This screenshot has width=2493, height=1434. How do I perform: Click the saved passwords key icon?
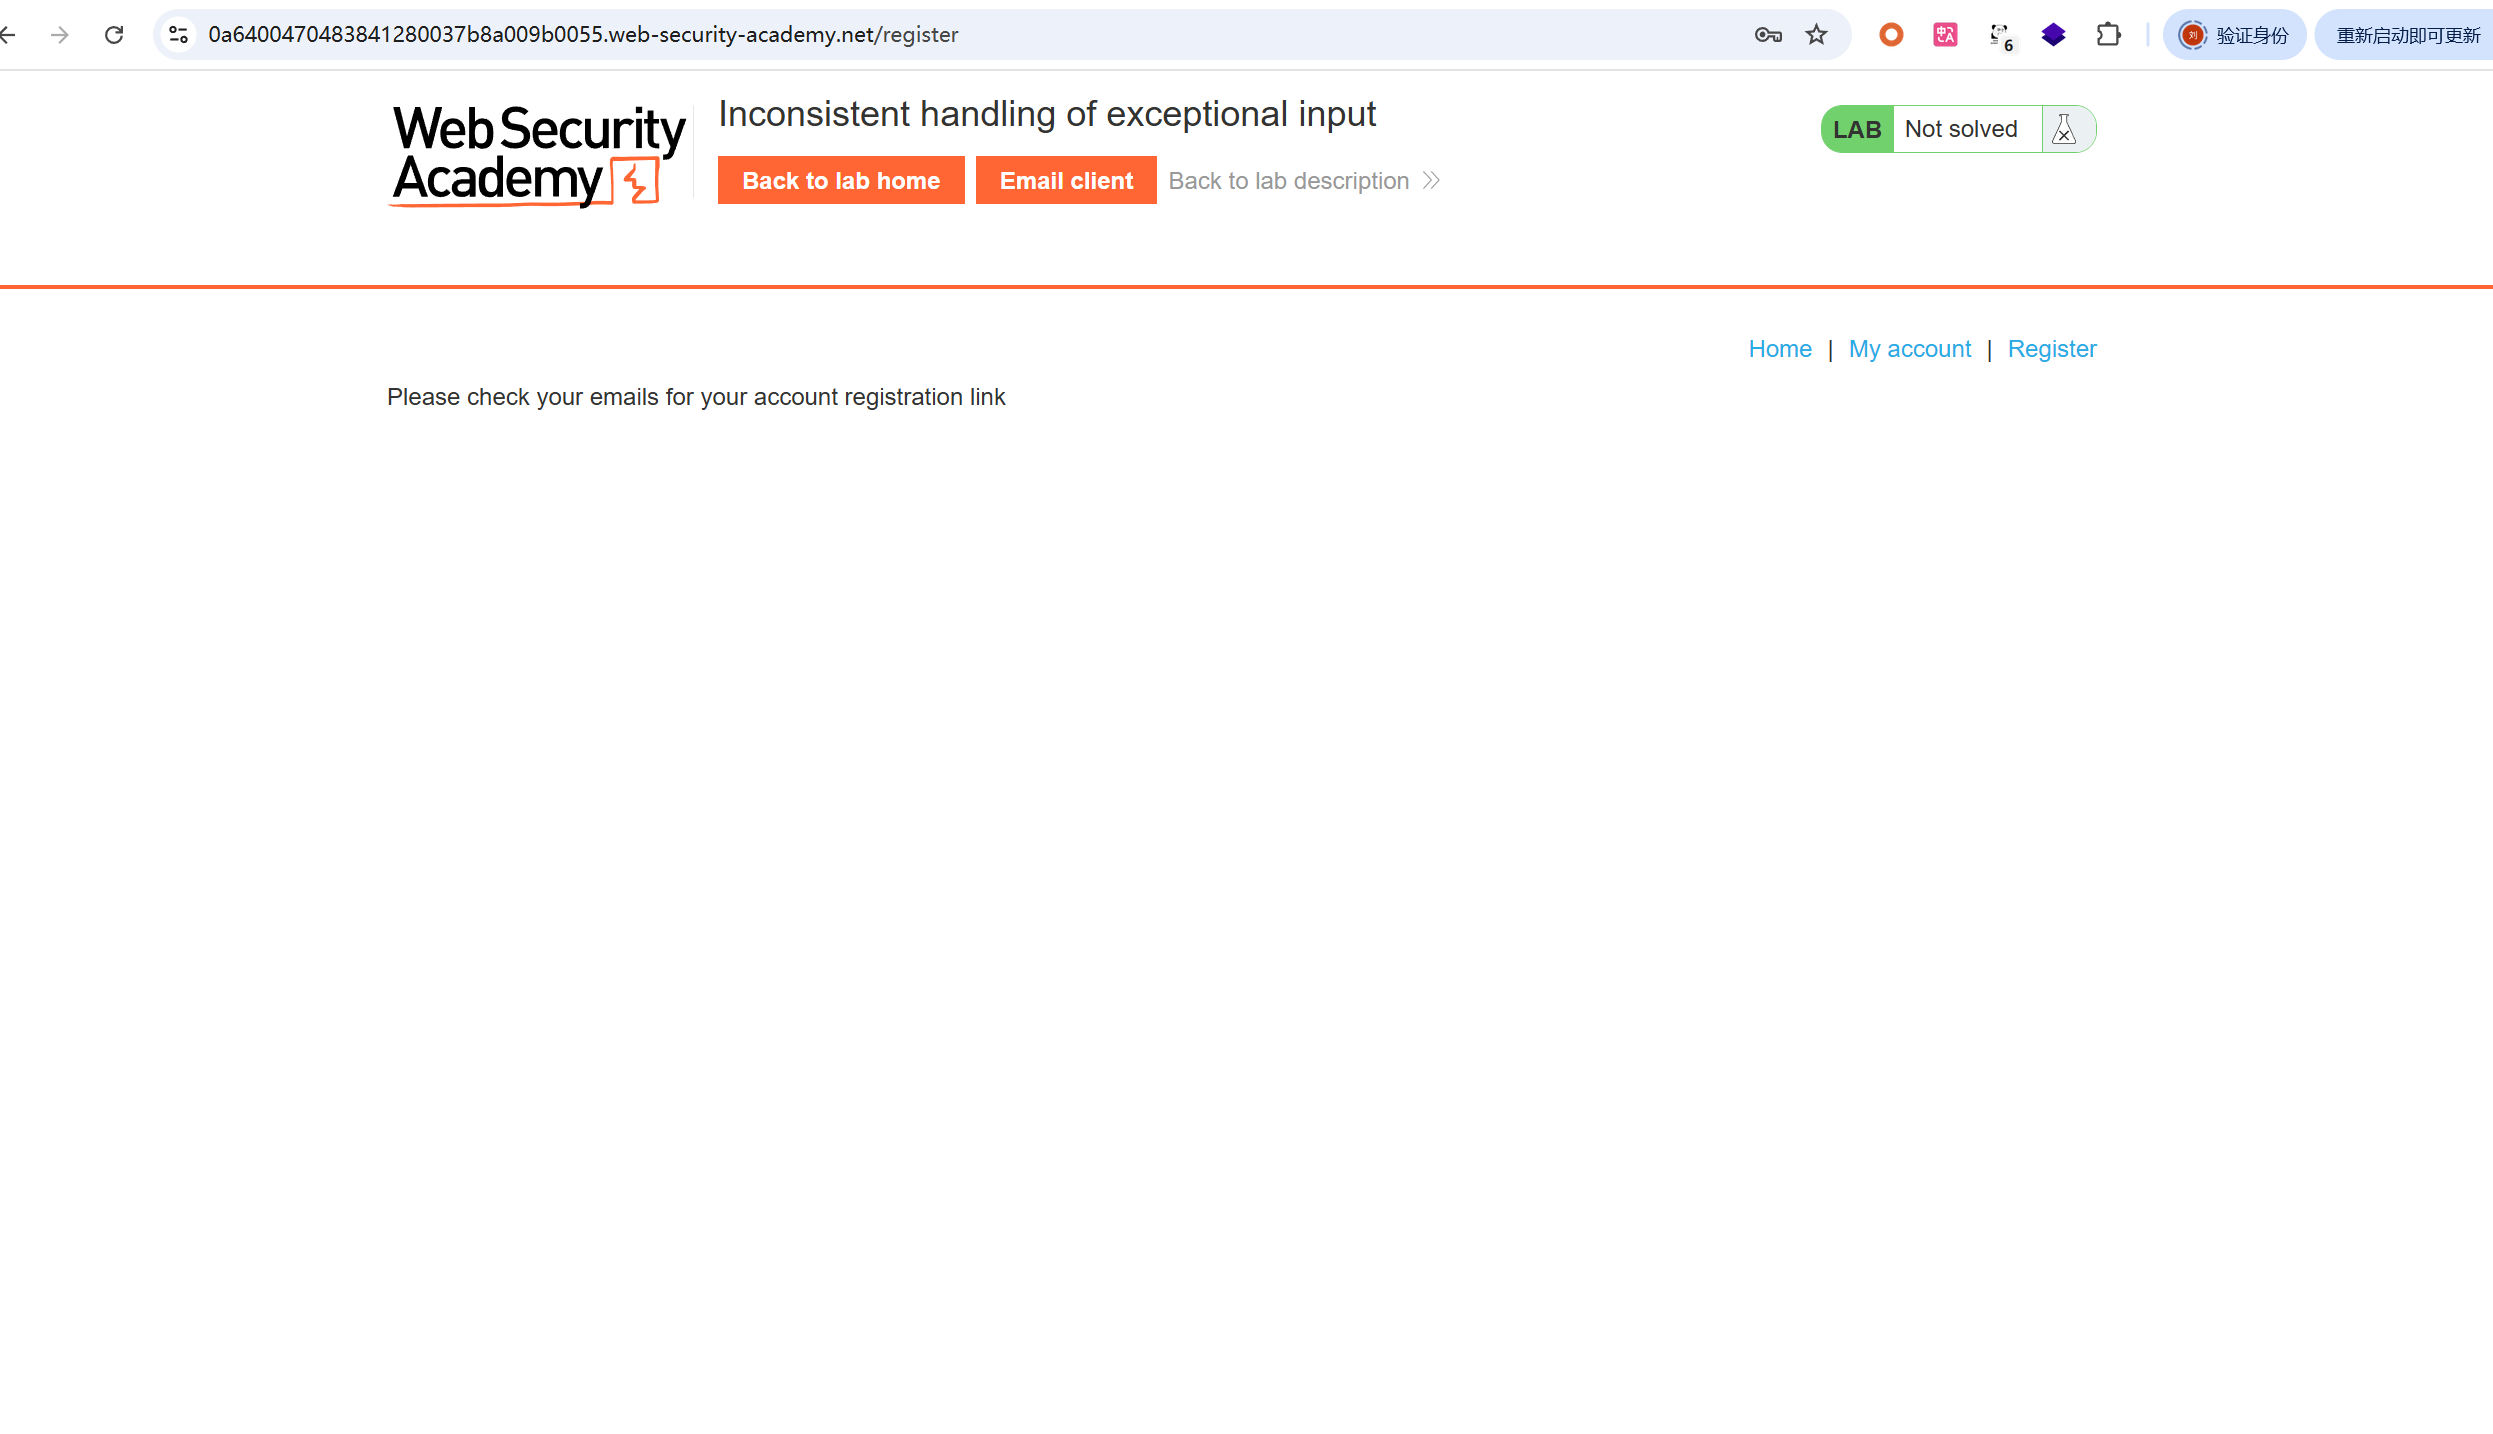[x=1767, y=35]
